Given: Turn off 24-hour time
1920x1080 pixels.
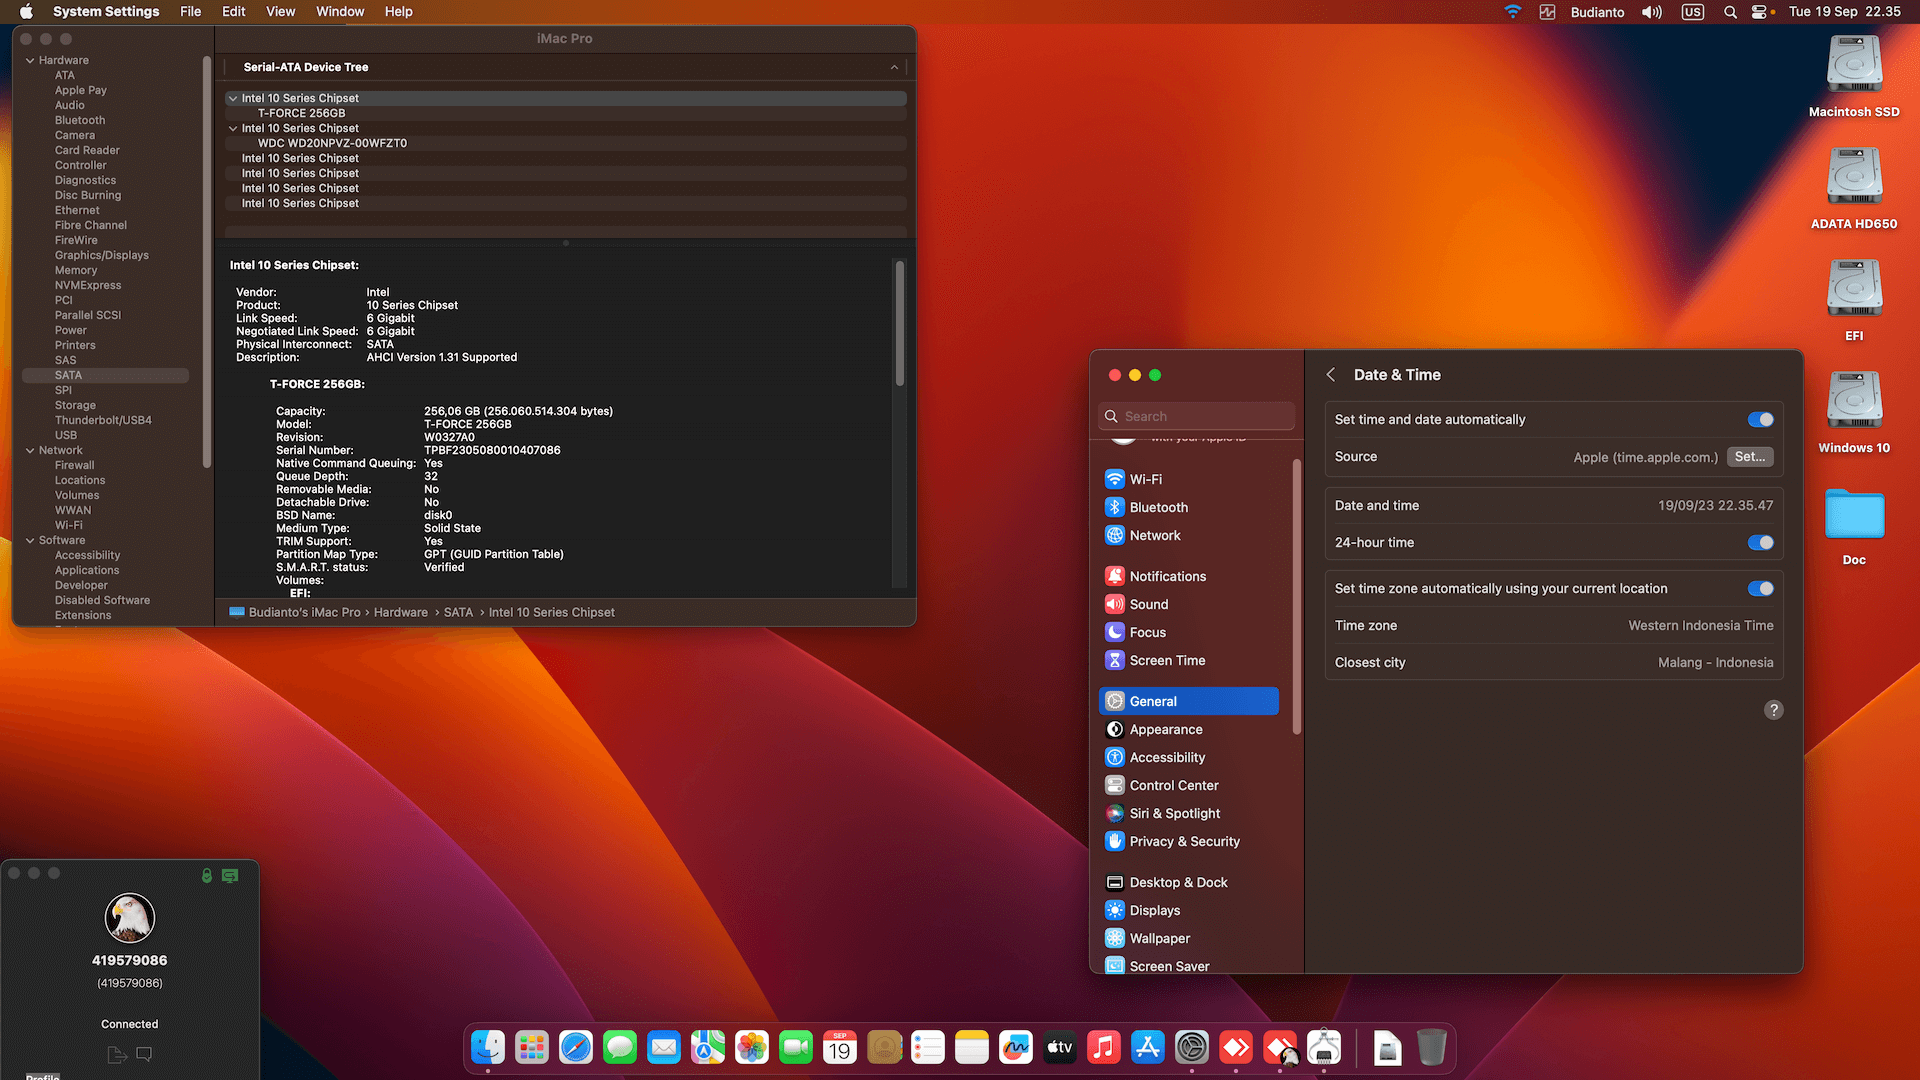Looking at the screenshot, I should coord(1760,542).
